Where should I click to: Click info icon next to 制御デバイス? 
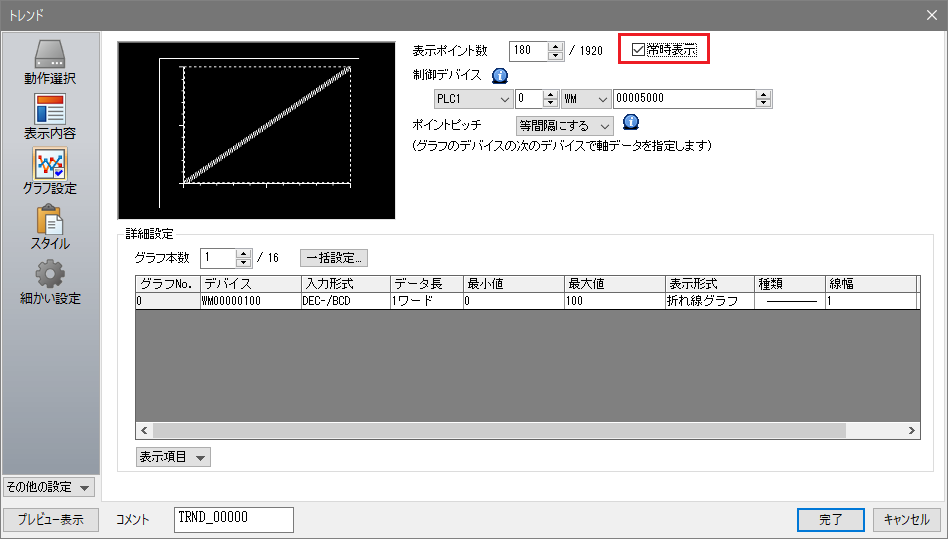pyautogui.click(x=500, y=75)
